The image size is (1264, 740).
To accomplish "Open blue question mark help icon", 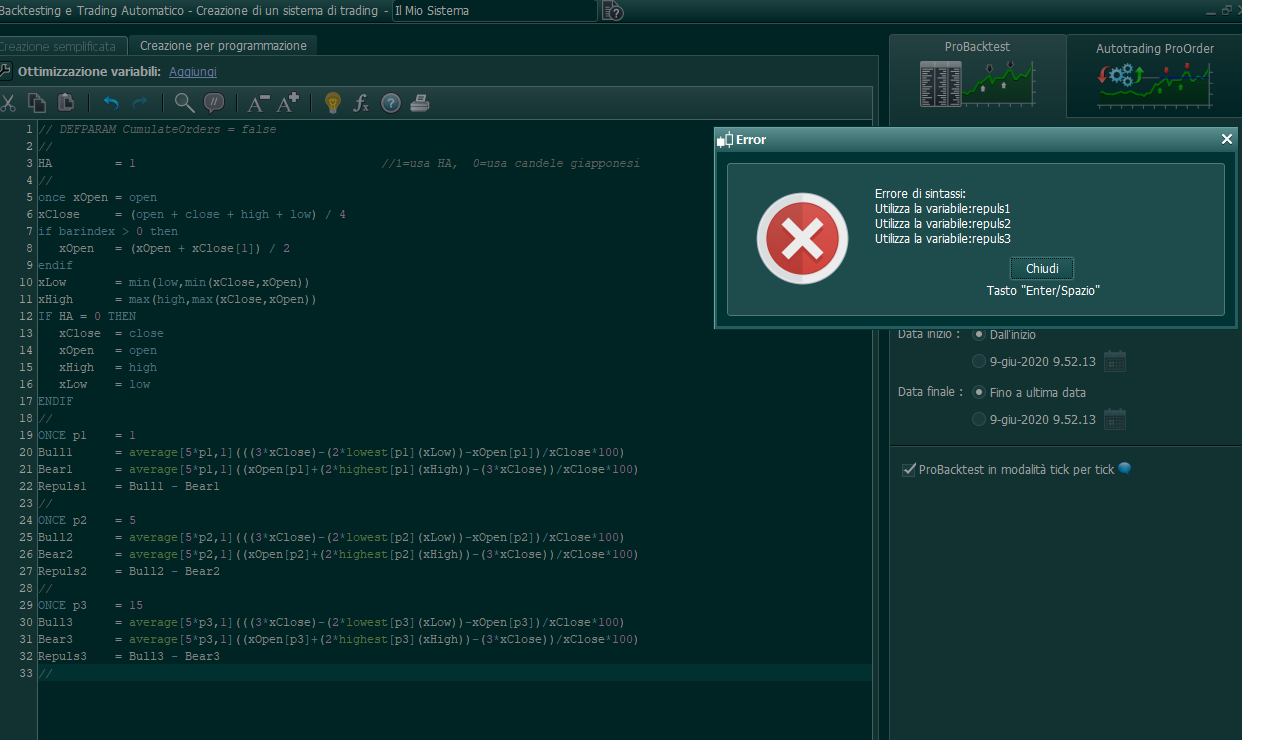I will [391, 102].
